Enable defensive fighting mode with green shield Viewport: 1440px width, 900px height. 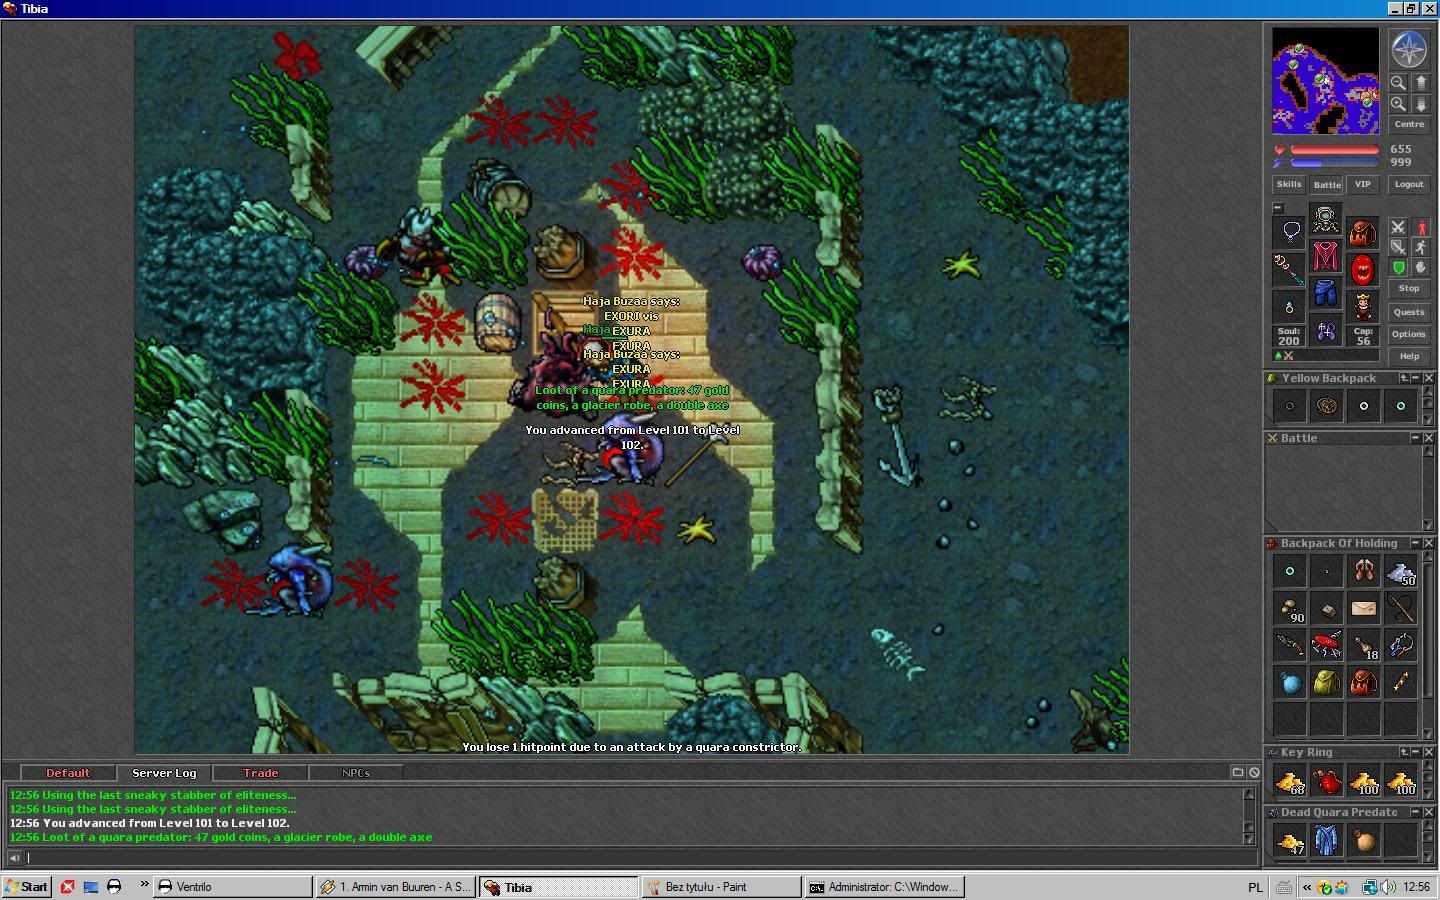coord(1398,267)
